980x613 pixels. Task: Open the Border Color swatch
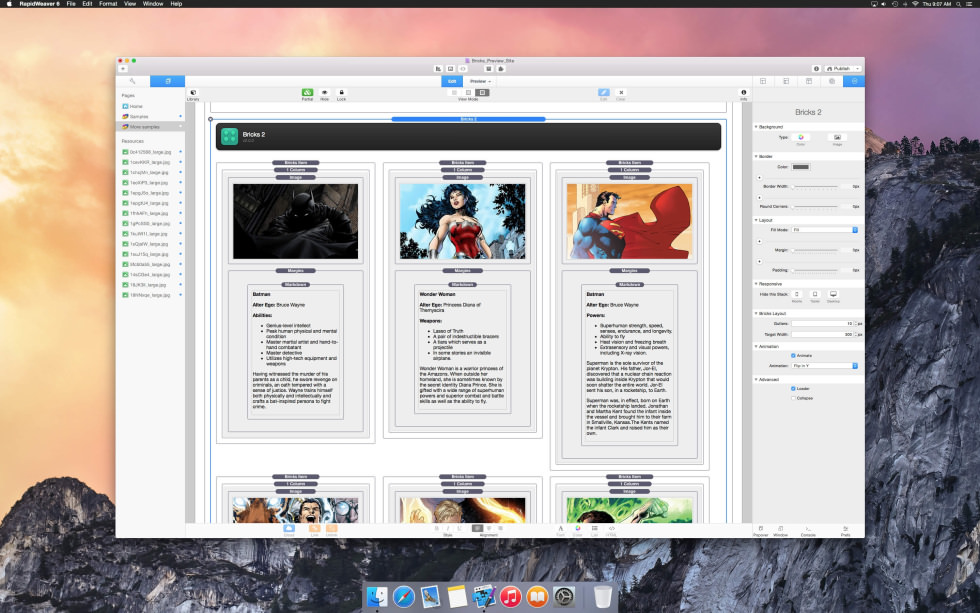click(801, 167)
